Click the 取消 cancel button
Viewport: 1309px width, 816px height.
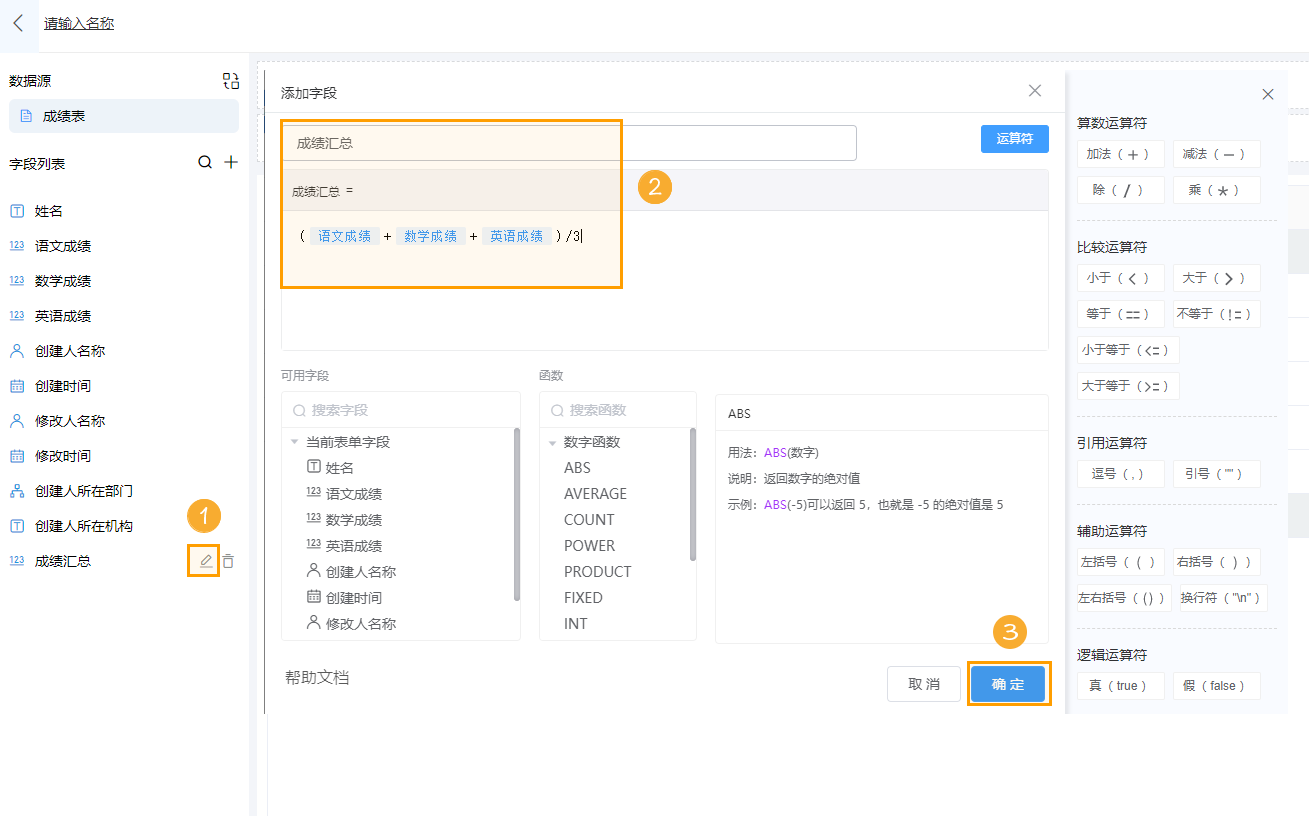(x=923, y=684)
